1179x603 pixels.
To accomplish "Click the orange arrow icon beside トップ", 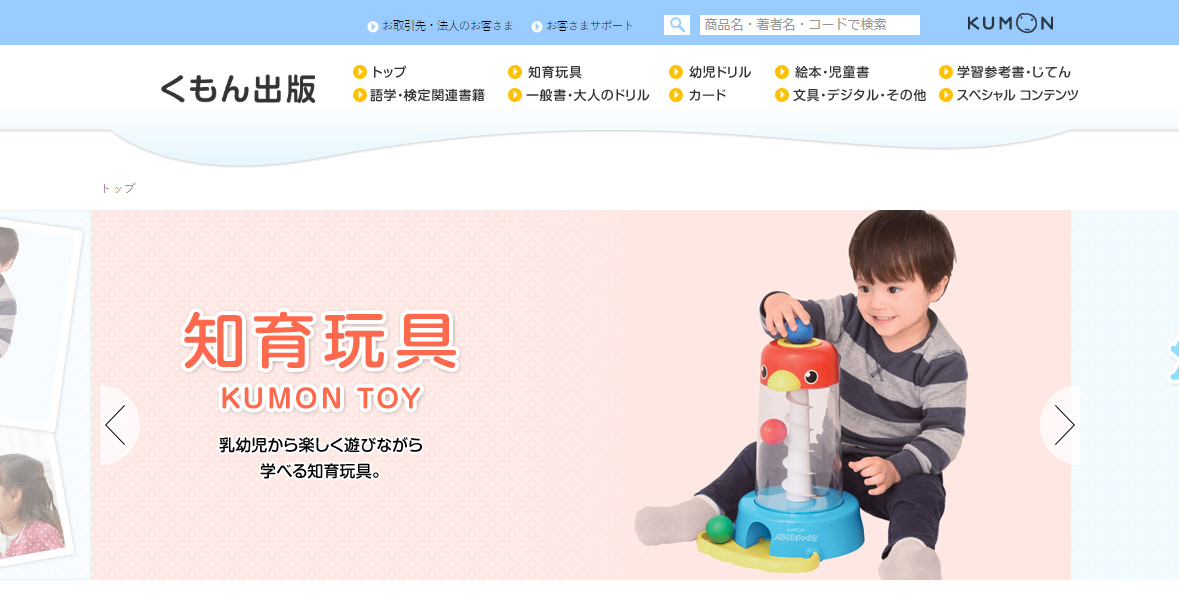I will tap(359, 72).
